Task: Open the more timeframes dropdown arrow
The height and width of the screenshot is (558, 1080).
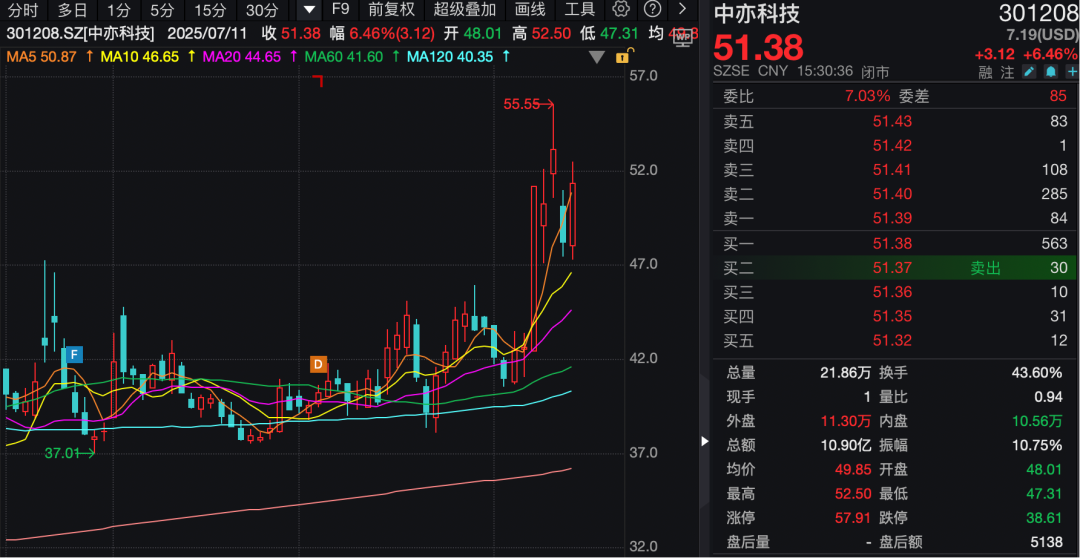Action: (x=310, y=10)
